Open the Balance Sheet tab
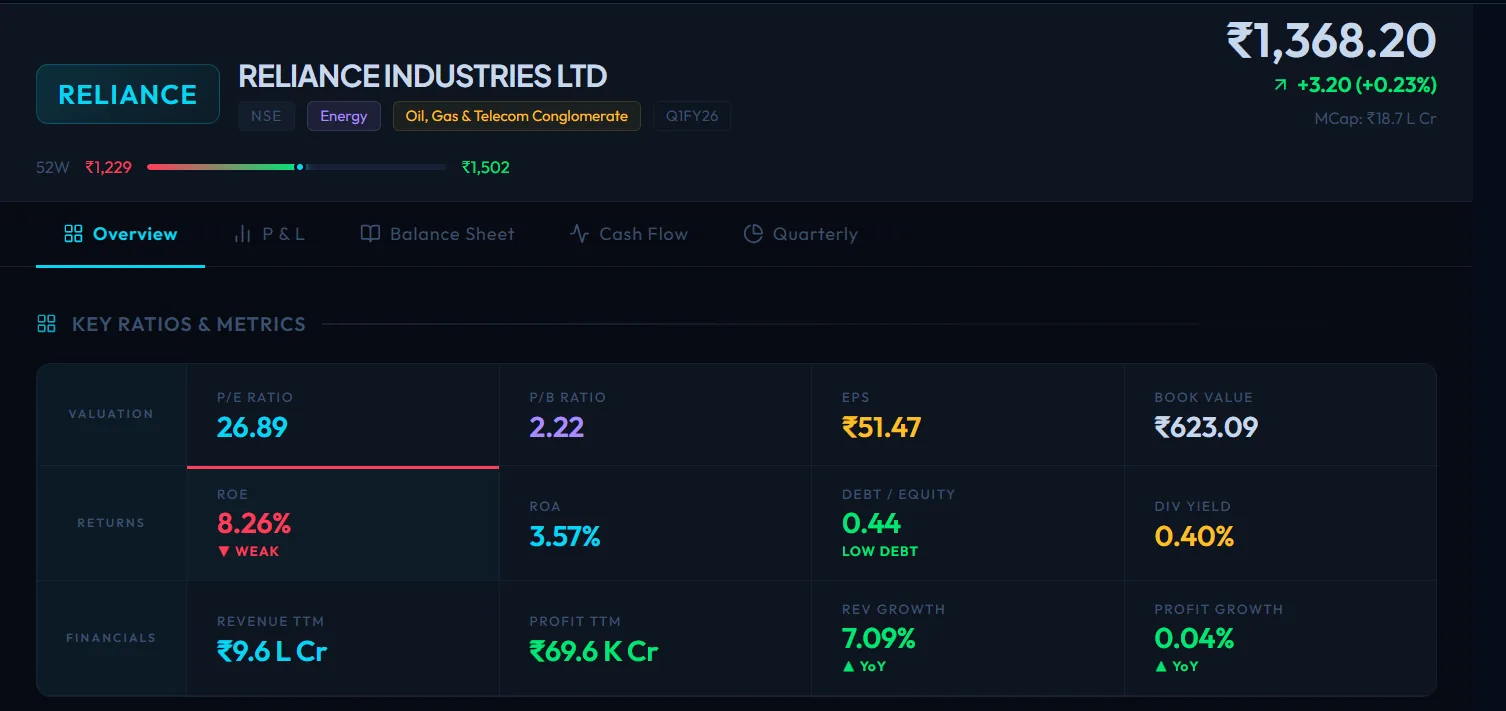The height and width of the screenshot is (711, 1506). tap(437, 234)
